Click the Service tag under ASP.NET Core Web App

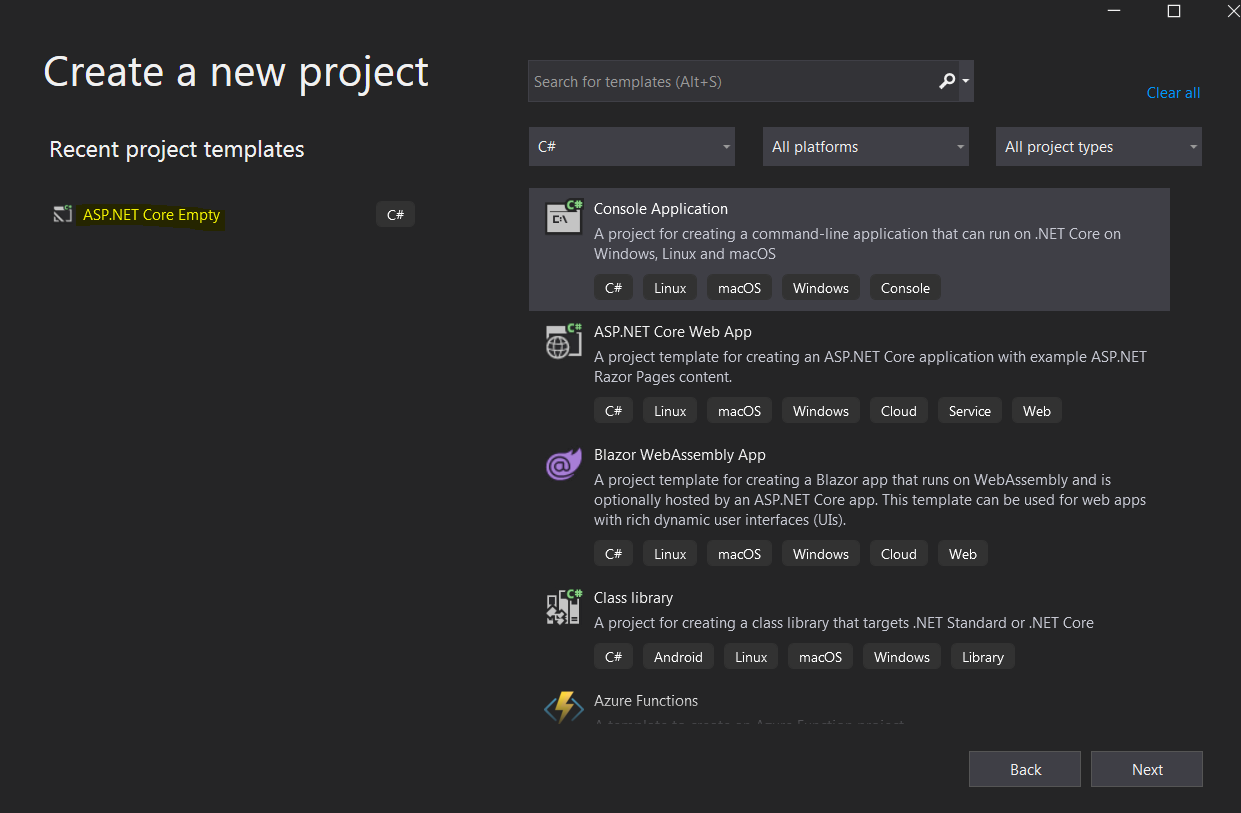[x=970, y=411]
